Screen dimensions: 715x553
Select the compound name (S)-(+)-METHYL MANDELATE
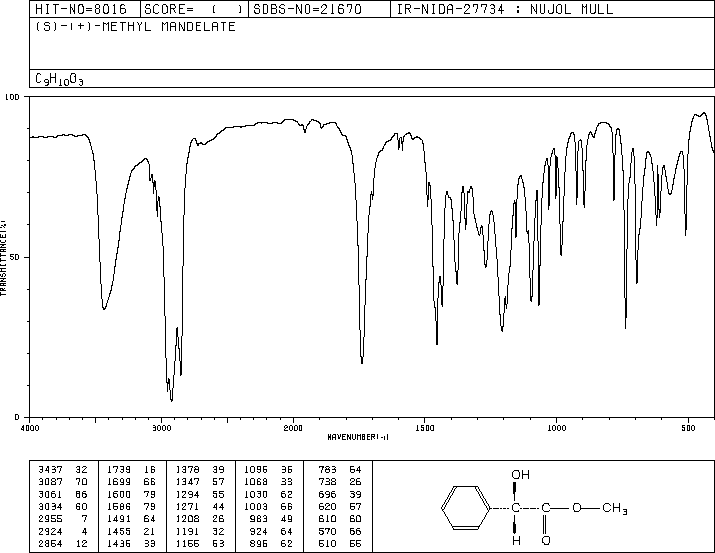[135, 27]
